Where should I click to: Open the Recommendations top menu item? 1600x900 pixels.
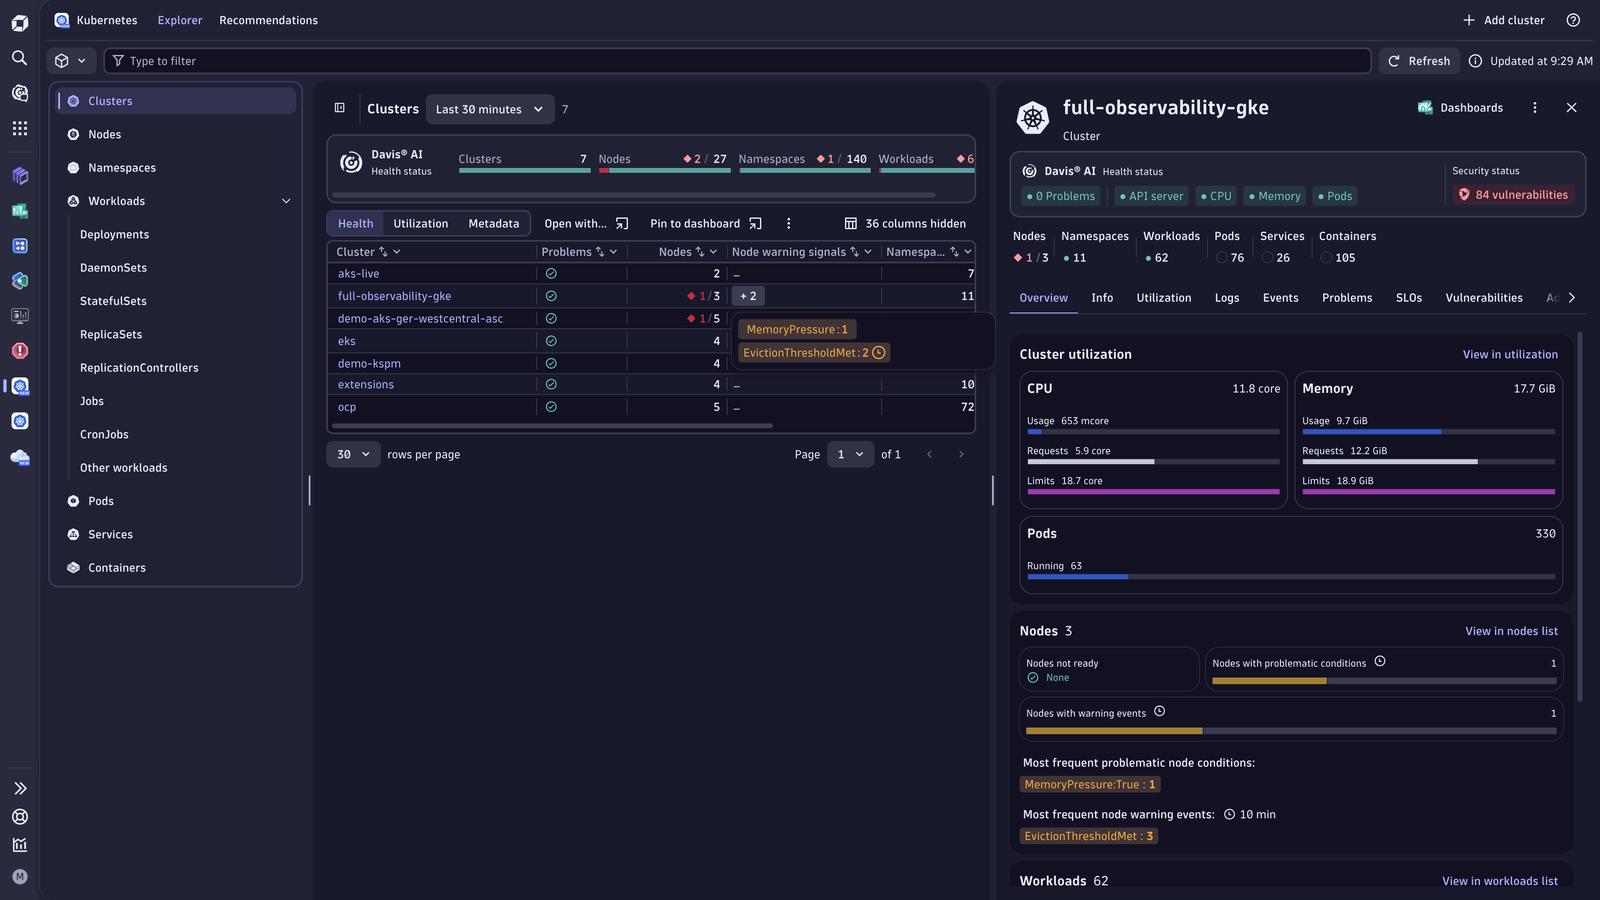(x=268, y=20)
